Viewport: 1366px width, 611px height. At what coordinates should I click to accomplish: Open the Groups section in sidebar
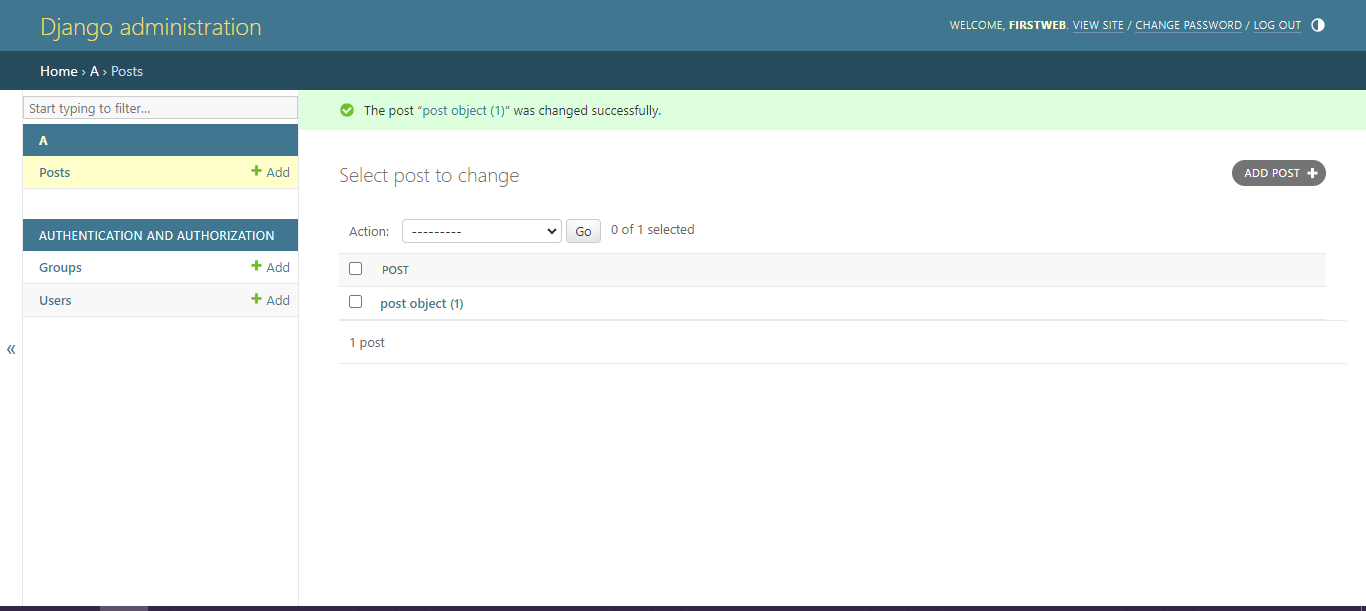coord(61,267)
